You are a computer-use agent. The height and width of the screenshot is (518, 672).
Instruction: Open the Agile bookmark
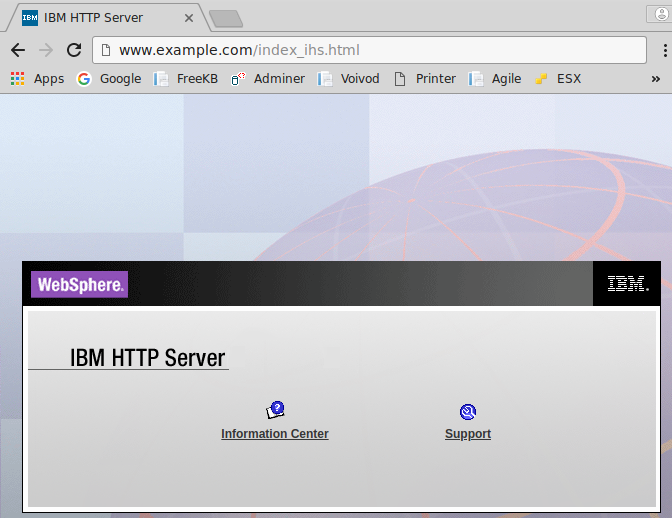pos(495,79)
